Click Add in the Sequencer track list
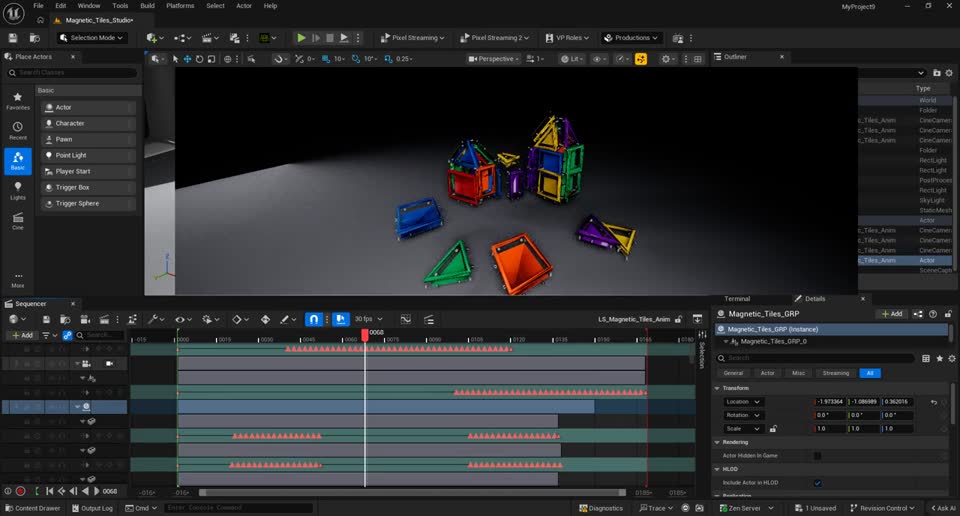The width and height of the screenshot is (960, 516). pos(23,335)
